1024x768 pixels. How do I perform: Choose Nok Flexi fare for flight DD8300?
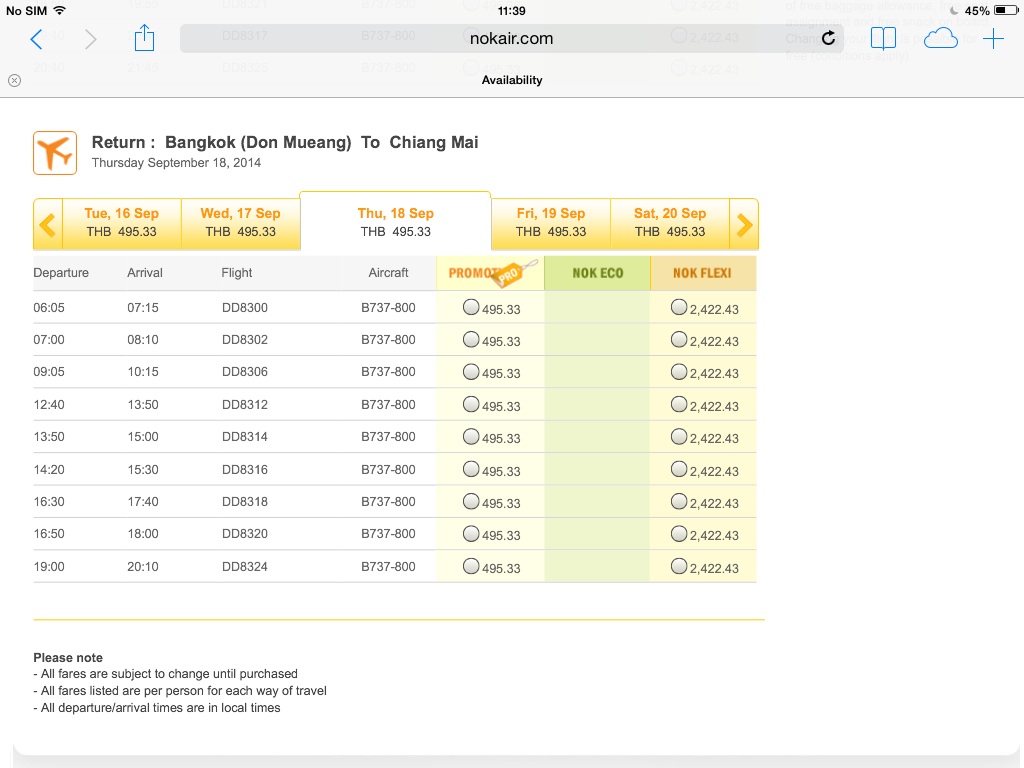(679, 307)
